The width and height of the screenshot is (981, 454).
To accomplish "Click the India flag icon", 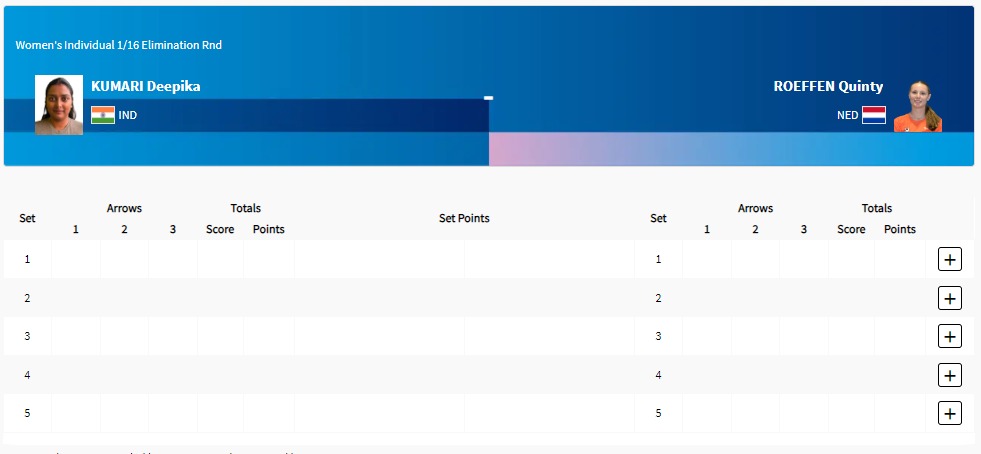I will [x=103, y=115].
